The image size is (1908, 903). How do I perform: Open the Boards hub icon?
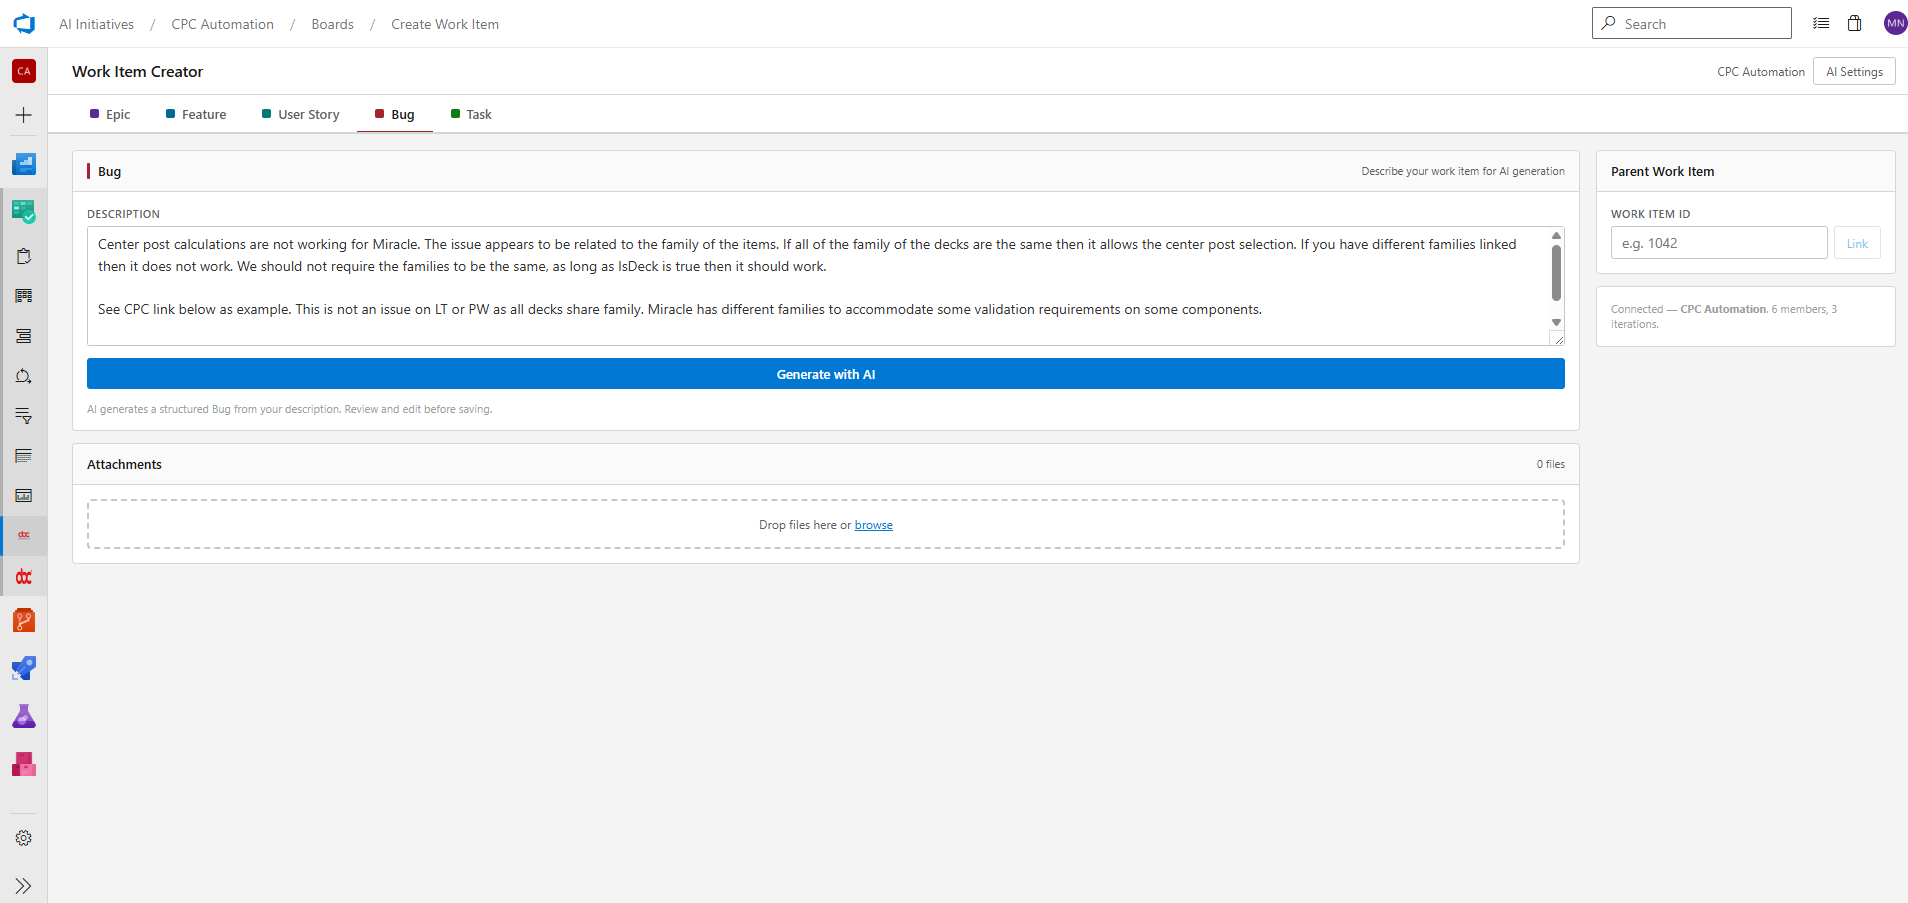(24, 211)
